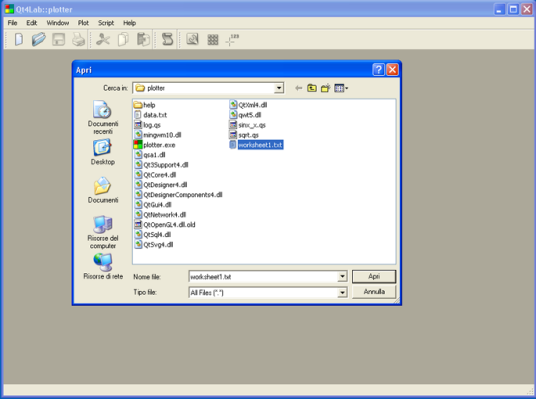The image size is (536, 399).
Task: Close the Apri dialog
Action: pos(392,70)
